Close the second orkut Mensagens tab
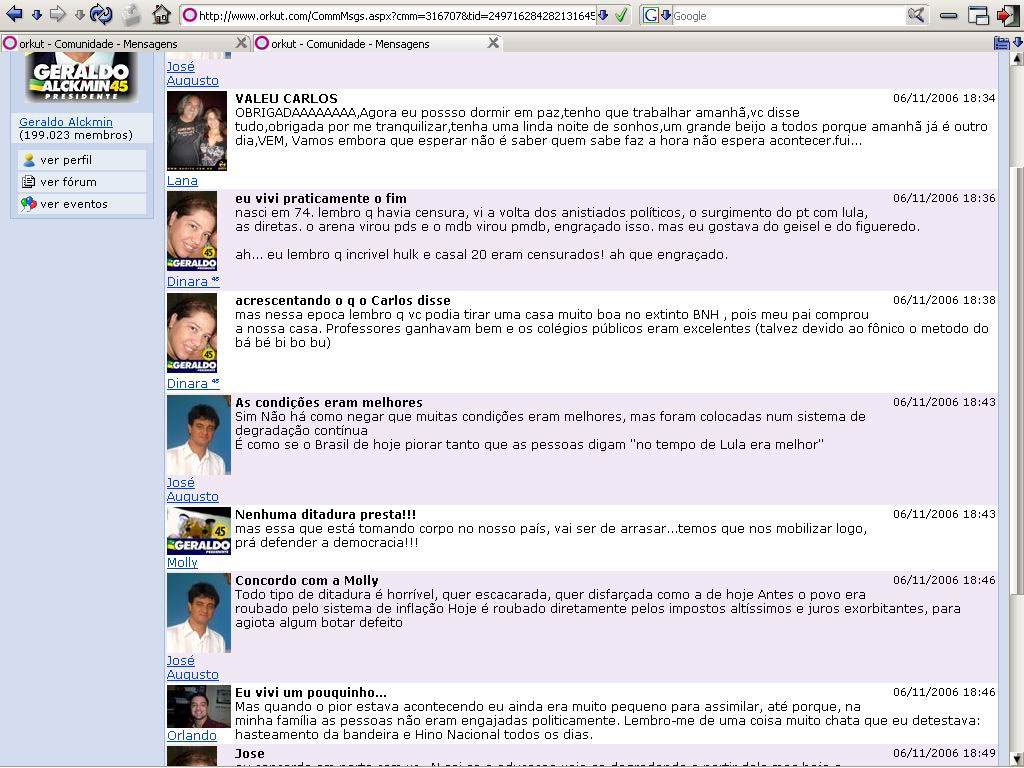Viewport: 1024px width, 768px height. click(x=493, y=43)
